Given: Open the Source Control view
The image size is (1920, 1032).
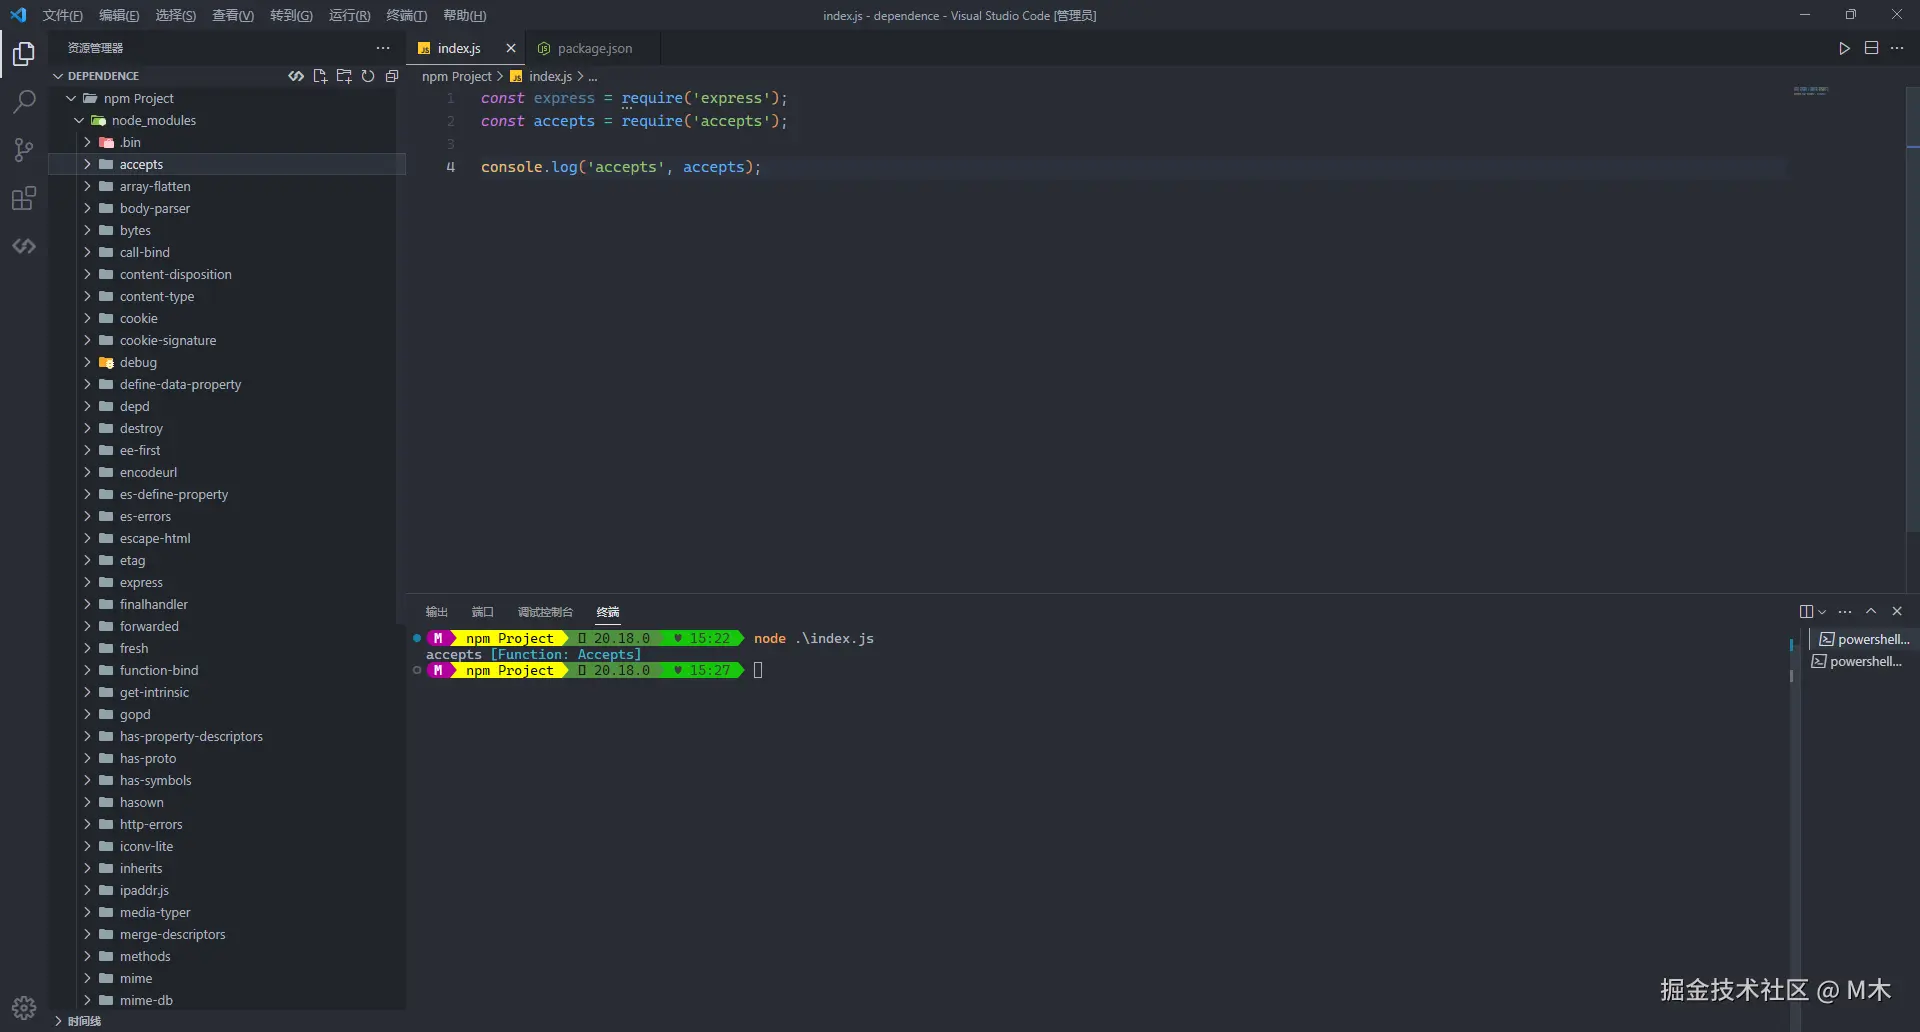Looking at the screenshot, I should [24, 150].
